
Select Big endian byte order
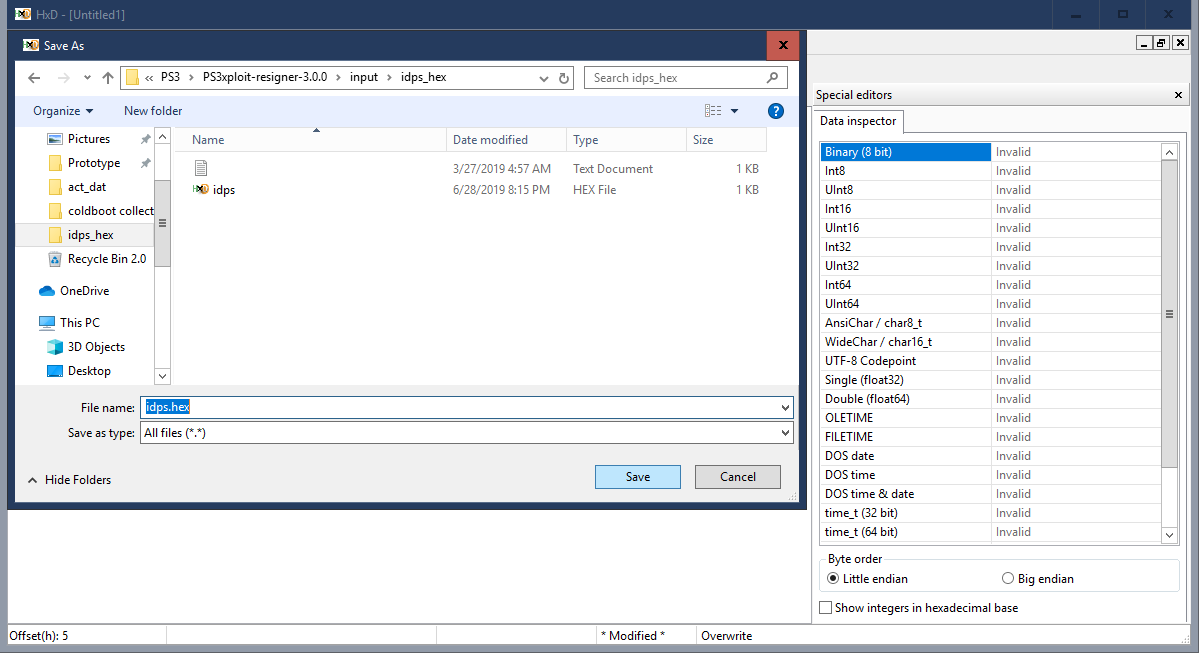tap(1008, 579)
